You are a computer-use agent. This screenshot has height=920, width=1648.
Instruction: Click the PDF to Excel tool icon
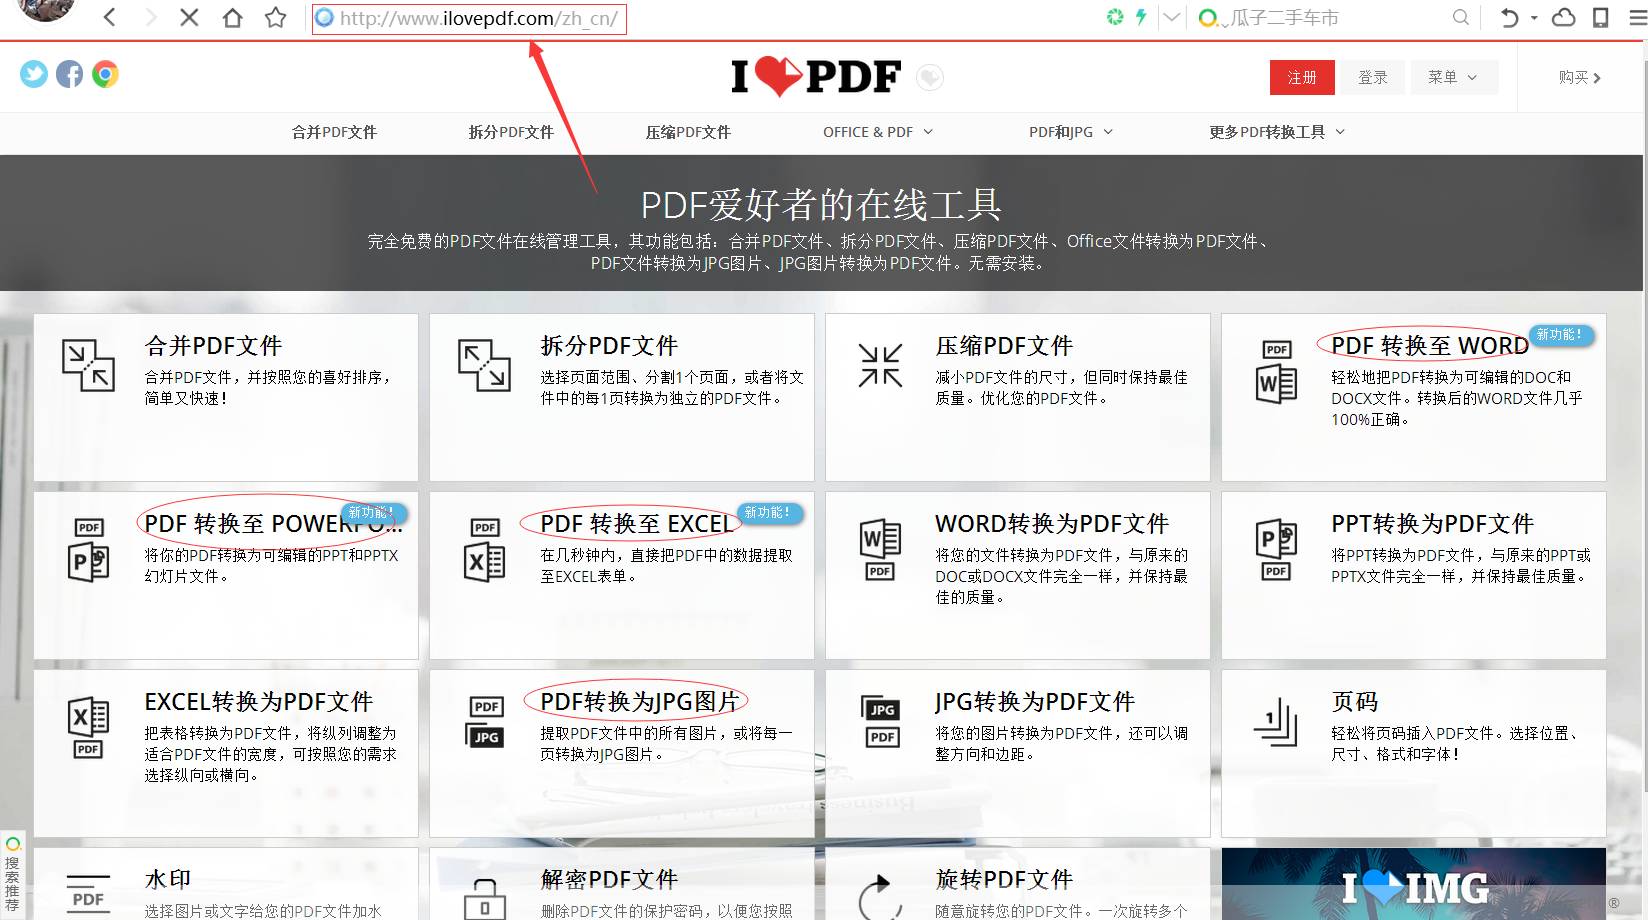[484, 549]
